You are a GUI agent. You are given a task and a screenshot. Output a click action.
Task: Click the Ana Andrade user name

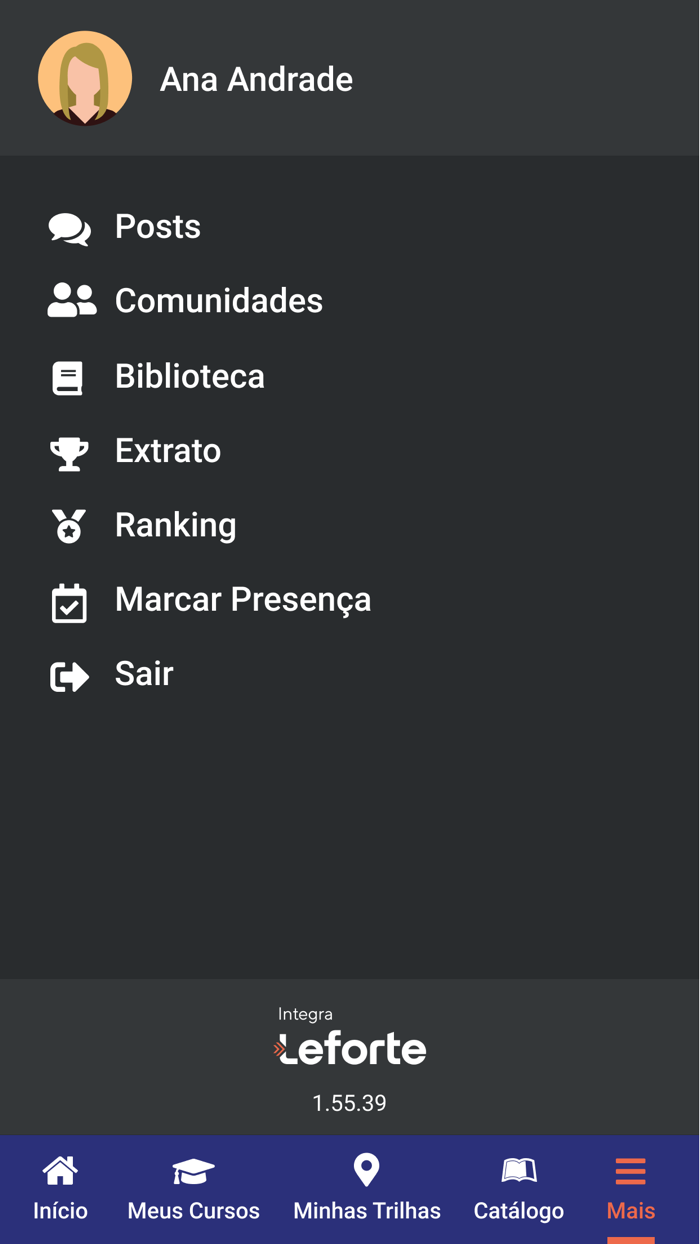coord(256,80)
